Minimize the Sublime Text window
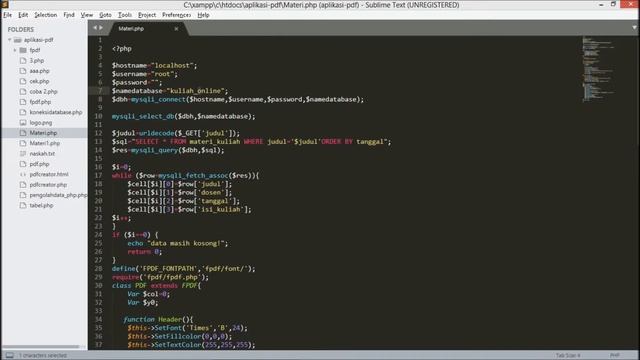This screenshot has width=640, height=360. 601,4
